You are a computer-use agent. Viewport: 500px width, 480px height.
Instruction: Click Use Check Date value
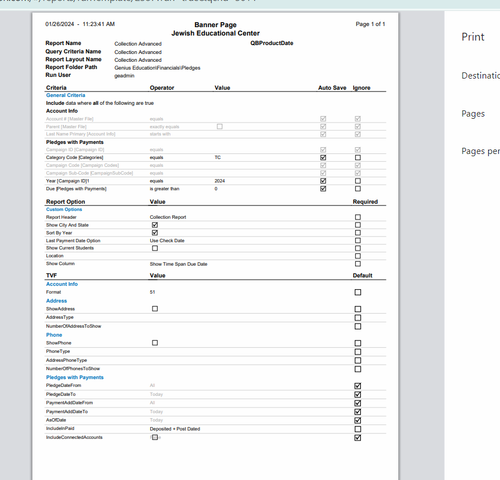click(167, 241)
